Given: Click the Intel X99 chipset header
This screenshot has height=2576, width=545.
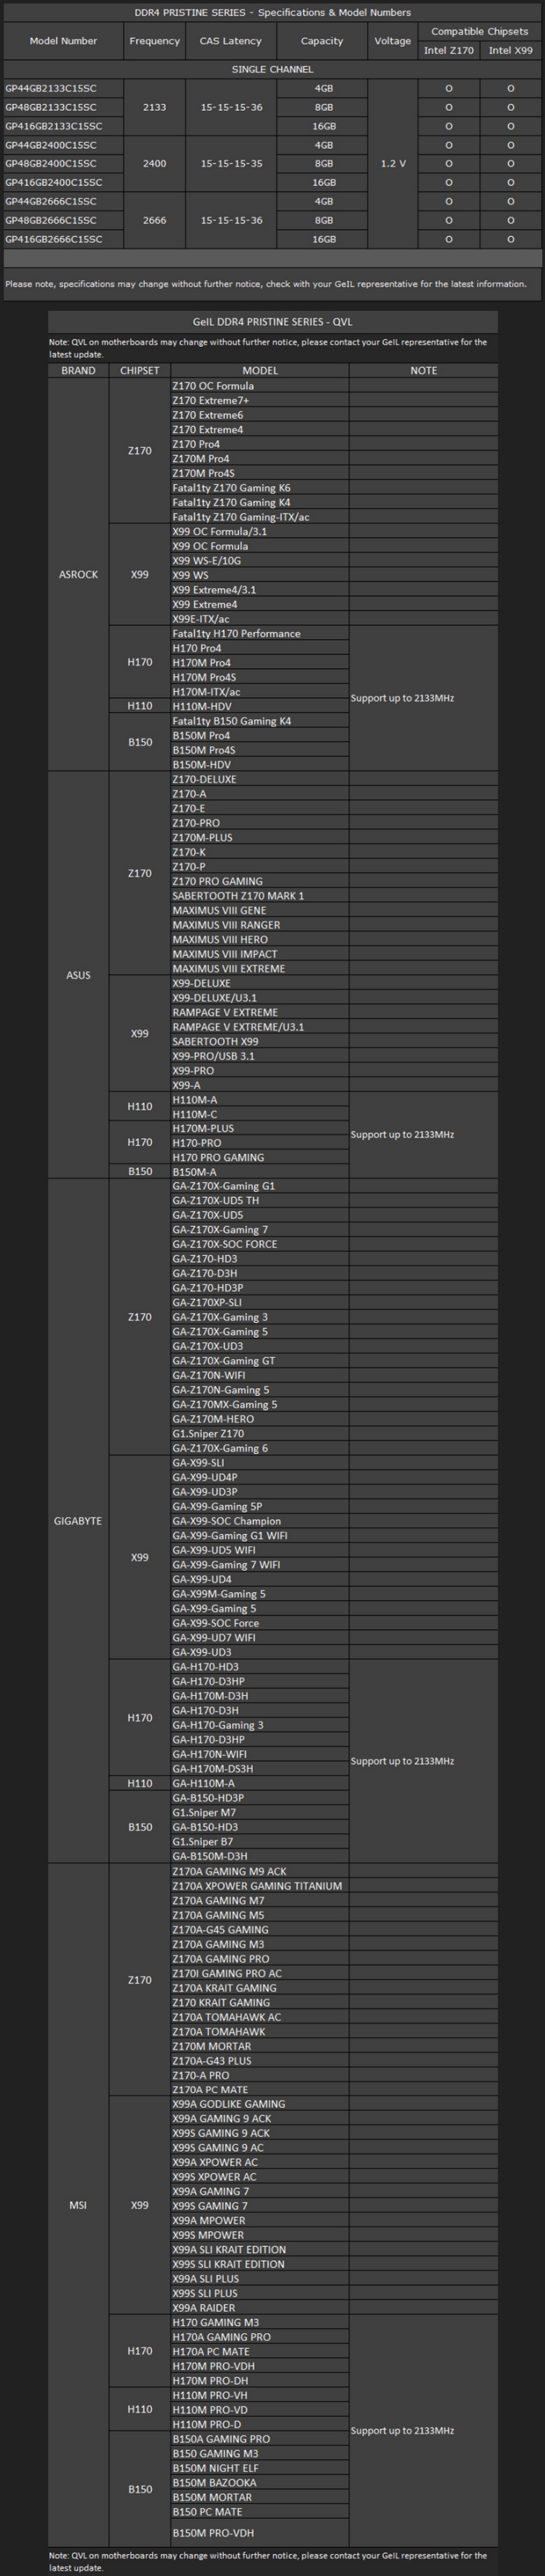Looking at the screenshot, I should coord(511,50).
